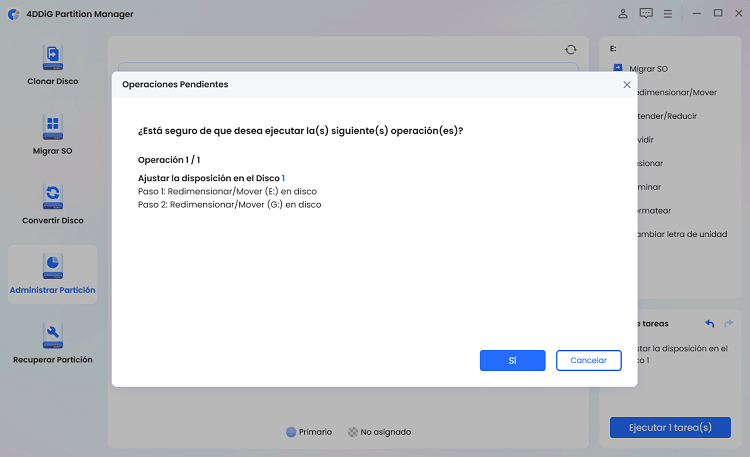This screenshot has width=750, height=457.
Task: Open the user account icon
Action: pos(623,14)
